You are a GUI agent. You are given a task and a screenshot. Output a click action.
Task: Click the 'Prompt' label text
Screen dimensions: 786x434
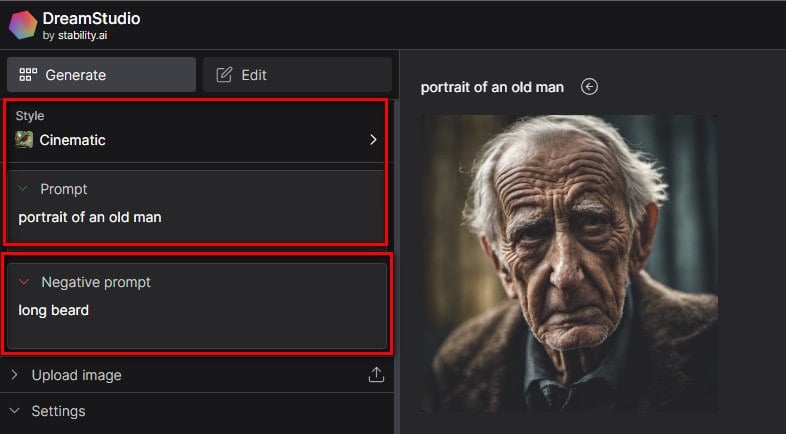click(64, 189)
